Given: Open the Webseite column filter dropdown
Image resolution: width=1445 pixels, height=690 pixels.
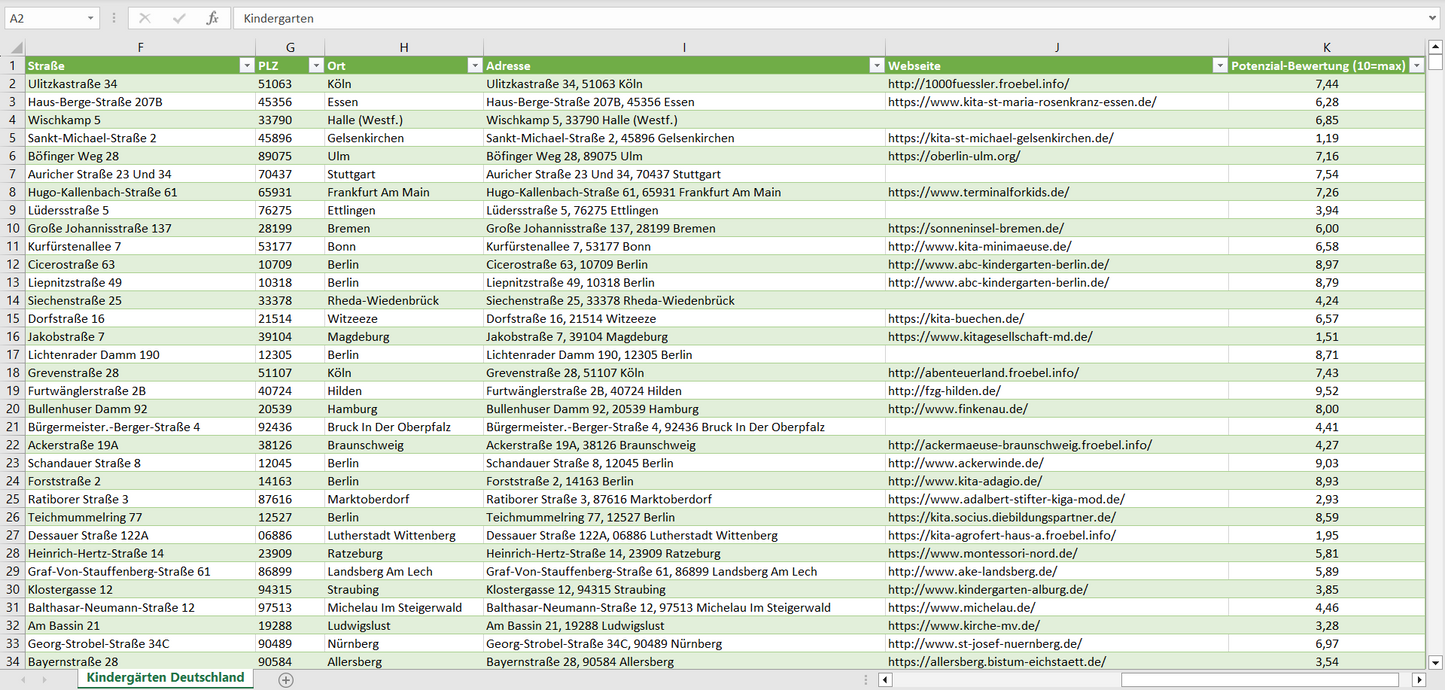Looking at the screenshot, I should [x=1219, y=65].
